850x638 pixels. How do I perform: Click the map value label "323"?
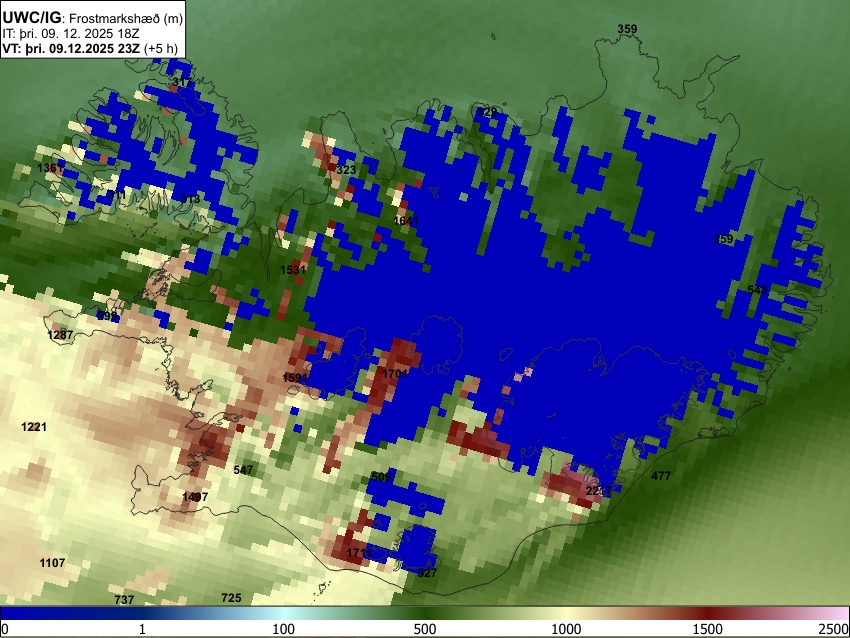pos(346,170)
